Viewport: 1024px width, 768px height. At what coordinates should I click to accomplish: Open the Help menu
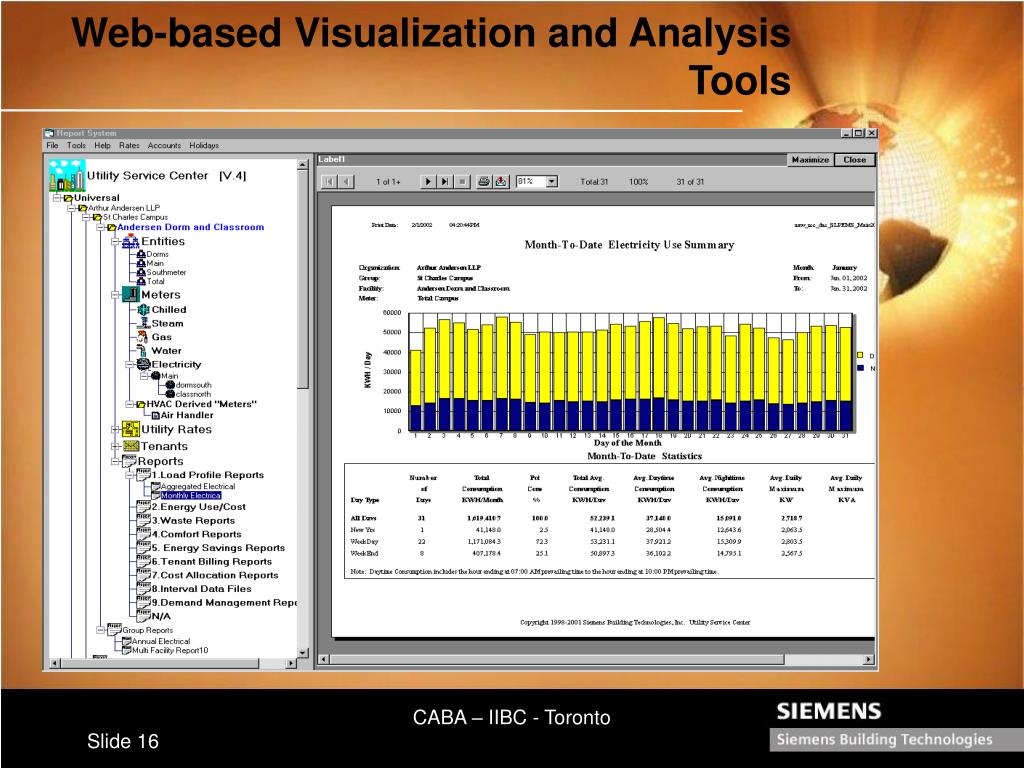103,146
